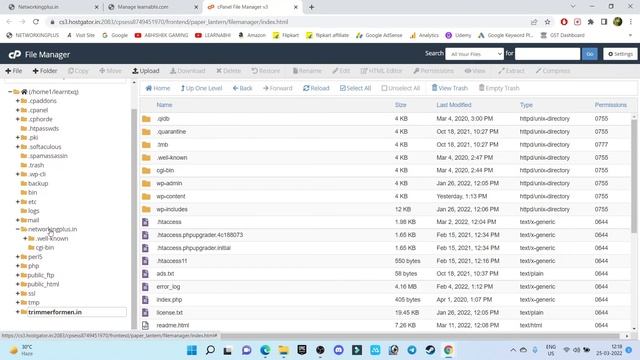Open the HTML Editor tool
640x360 pixels.
(x=381, y=71)
